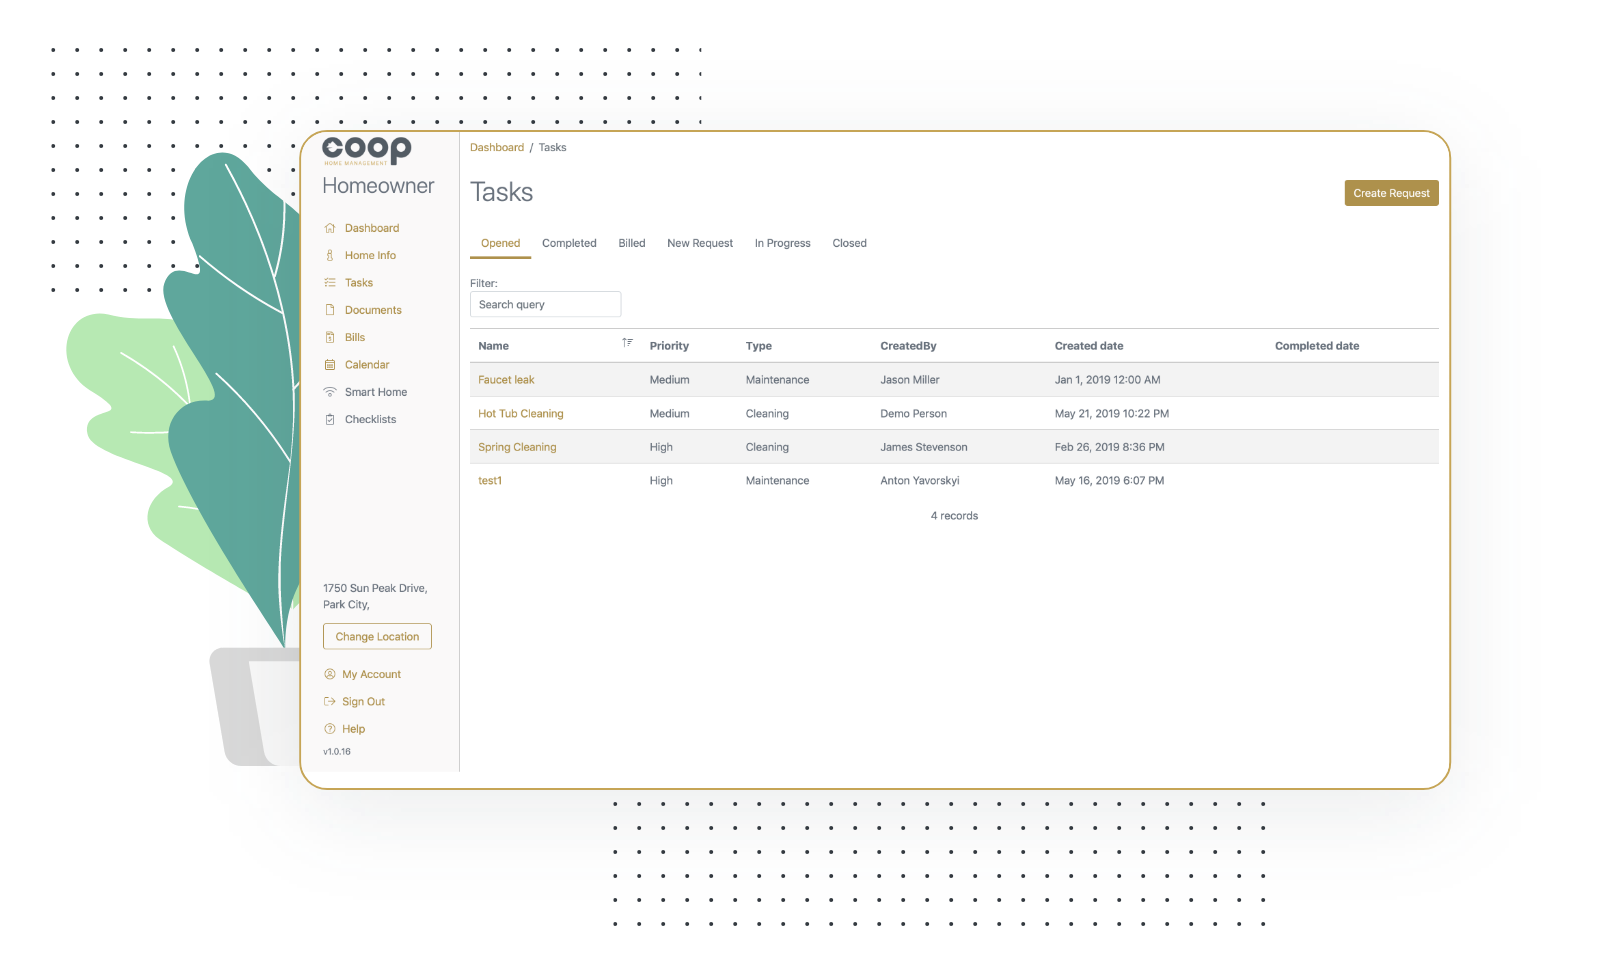This screenshot has height=960, width=1602.
Task: Switch to the Closed tab
Action: tap(849, 243)
